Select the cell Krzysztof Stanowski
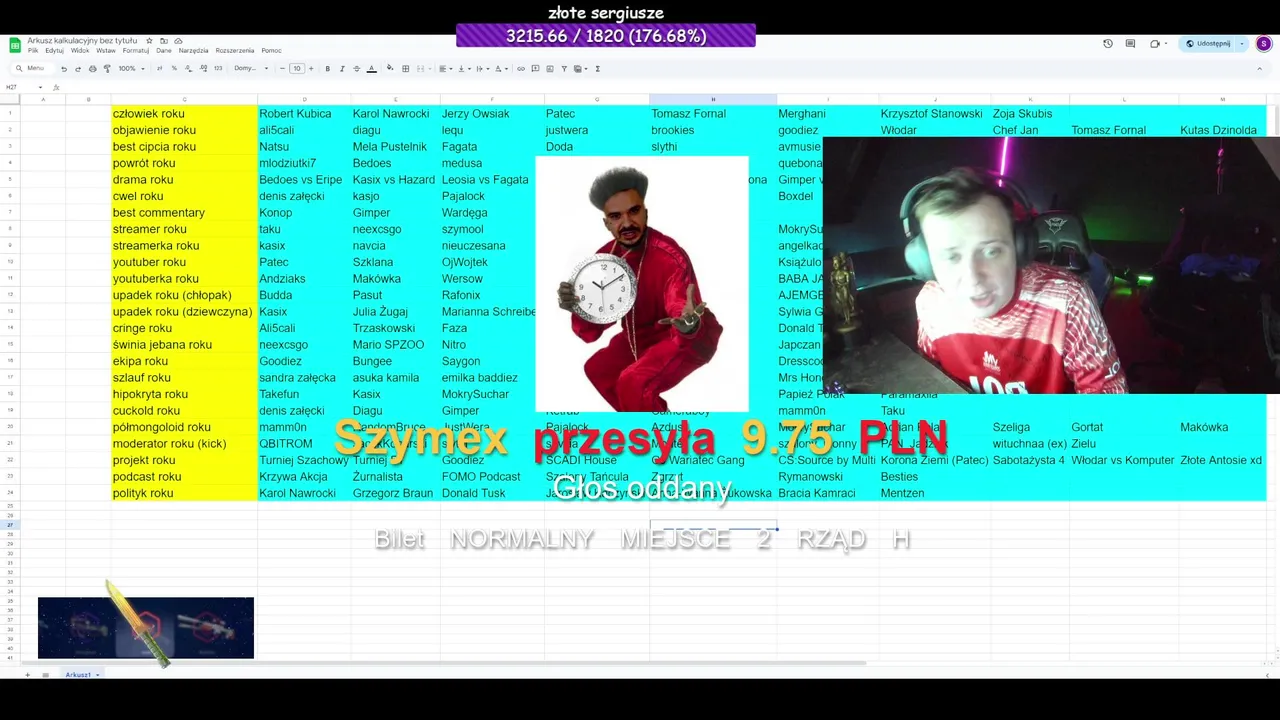The height and width of the screenshot is (720, 1280). pos(933,114)
